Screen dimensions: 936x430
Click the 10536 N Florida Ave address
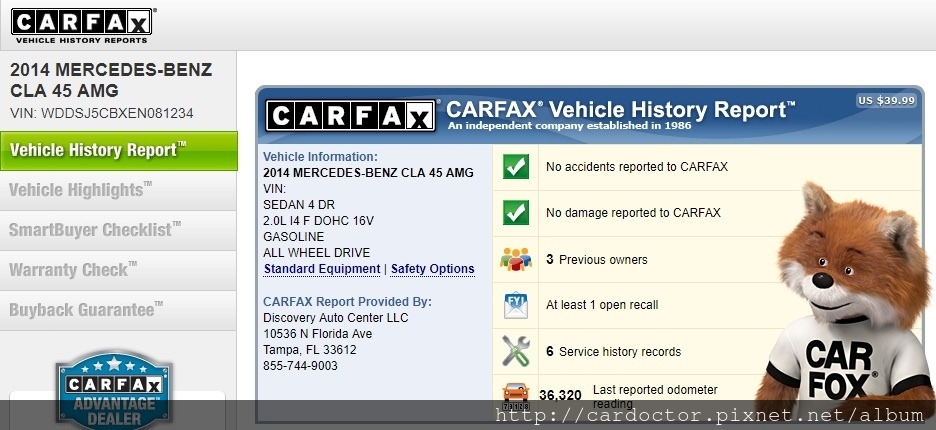pos(318,334)
